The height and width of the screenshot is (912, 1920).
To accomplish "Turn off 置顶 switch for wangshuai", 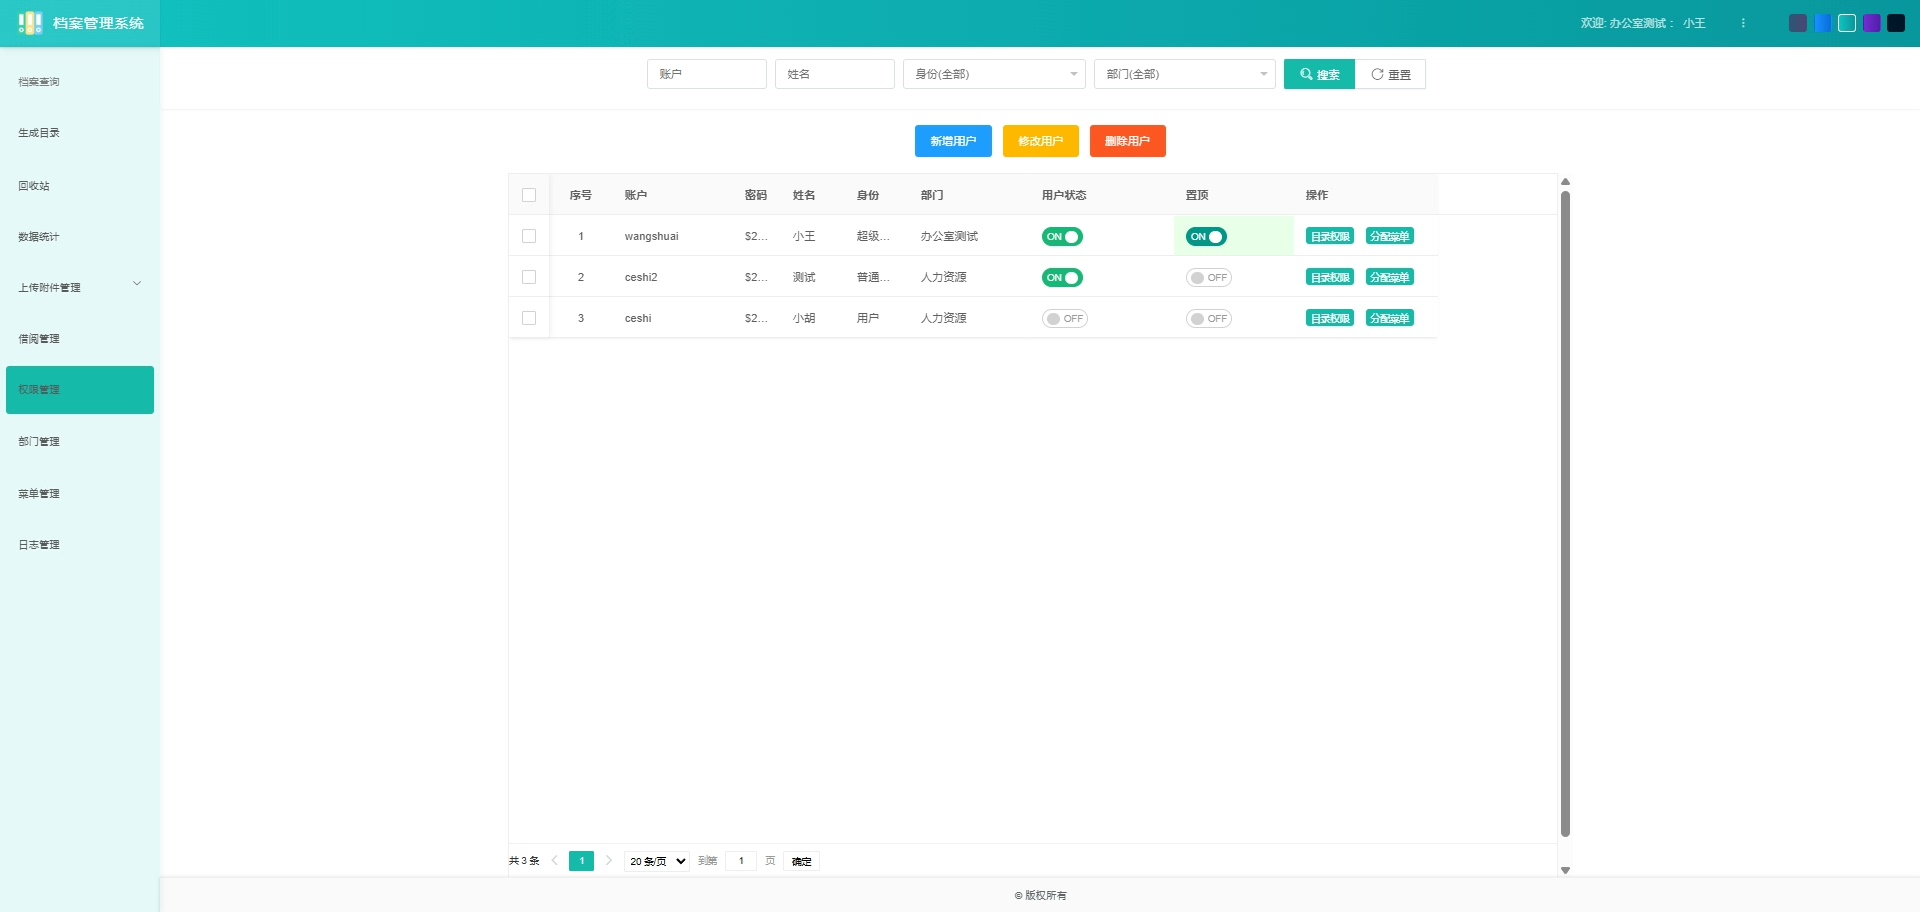I will pyautogui.click(x=1206, y=237).
